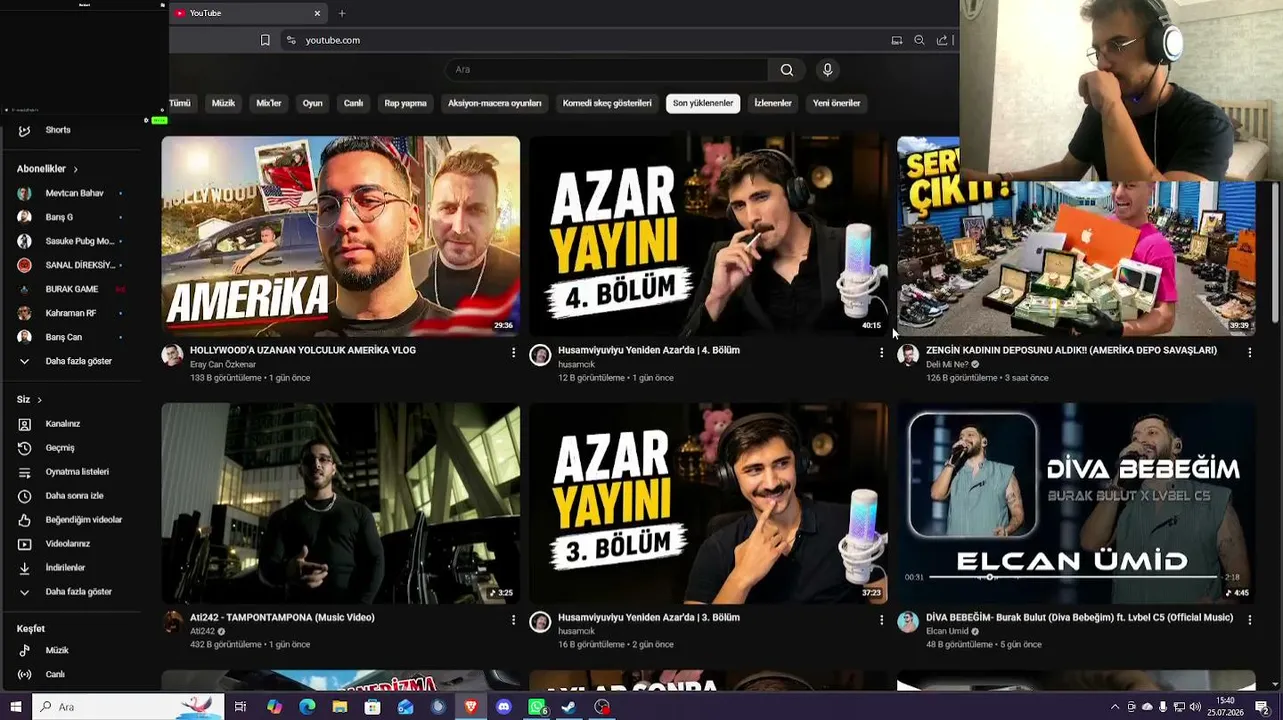
Task: Click the YouTube search magnifier button
Action: click(787, 70)
